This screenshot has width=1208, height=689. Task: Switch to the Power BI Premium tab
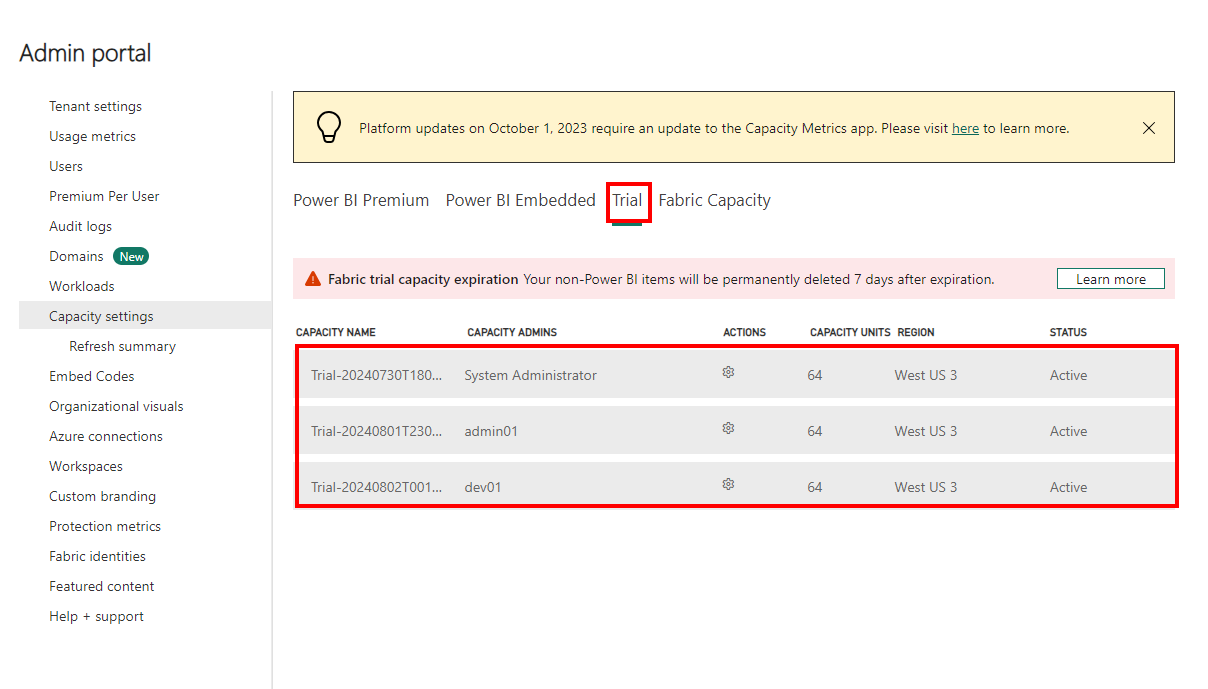pos(361,200)
